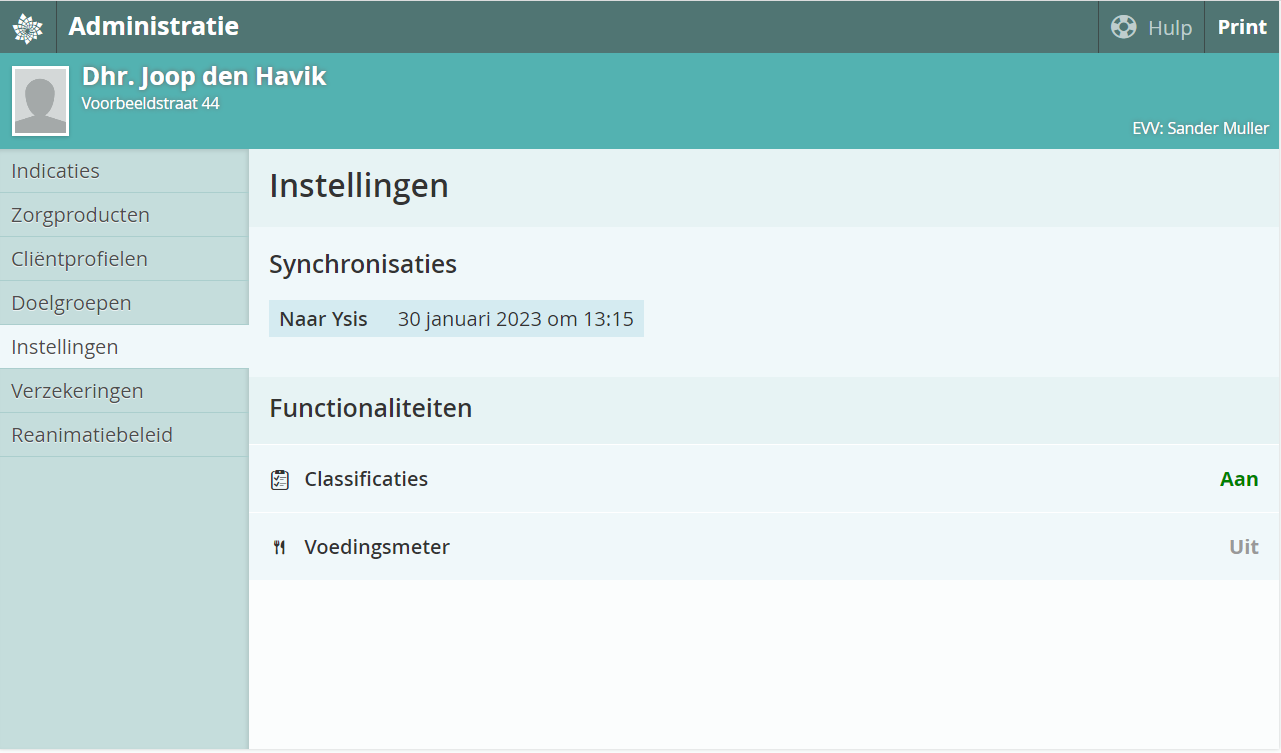The image size is (1281, 753).
Task: Open the client profile photo avatar
Action: (40, 101)
